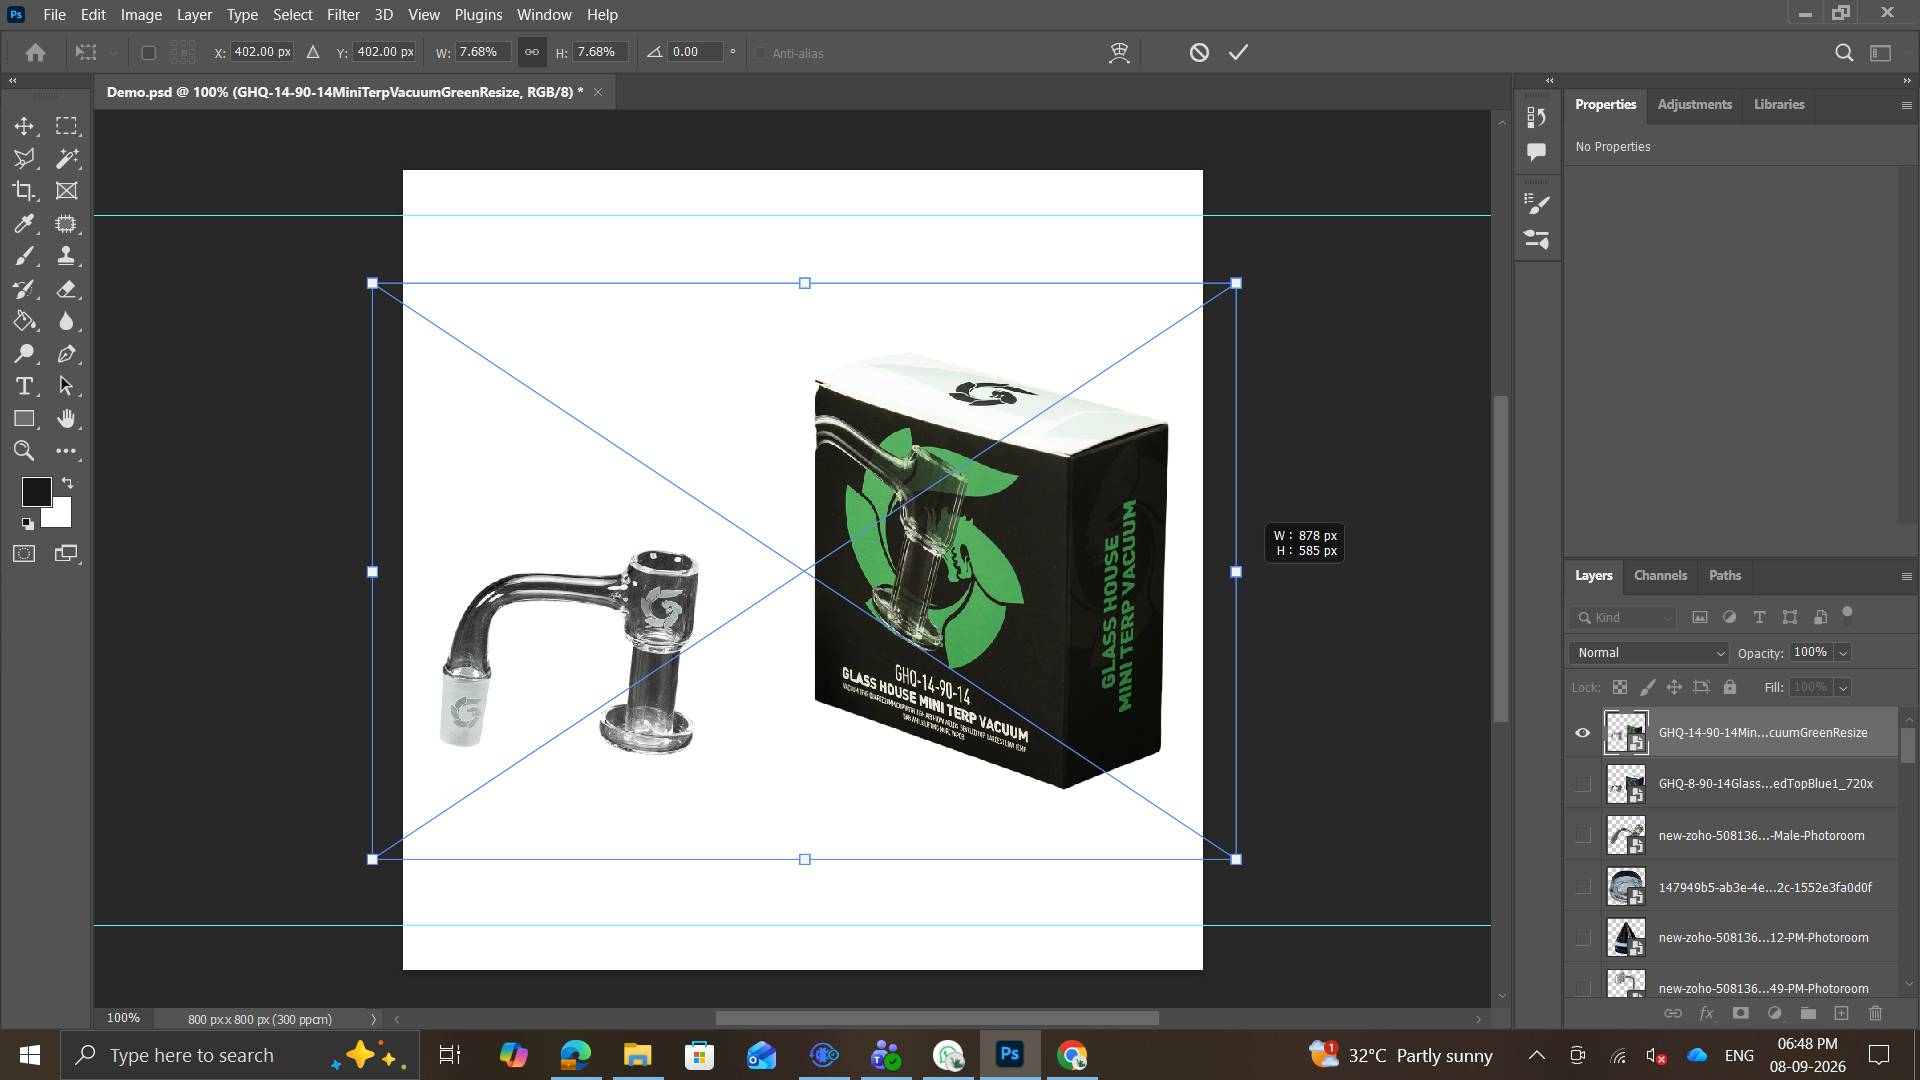Show the GHQ-8-90-14Glass layer

click(x=1582, y=784)
